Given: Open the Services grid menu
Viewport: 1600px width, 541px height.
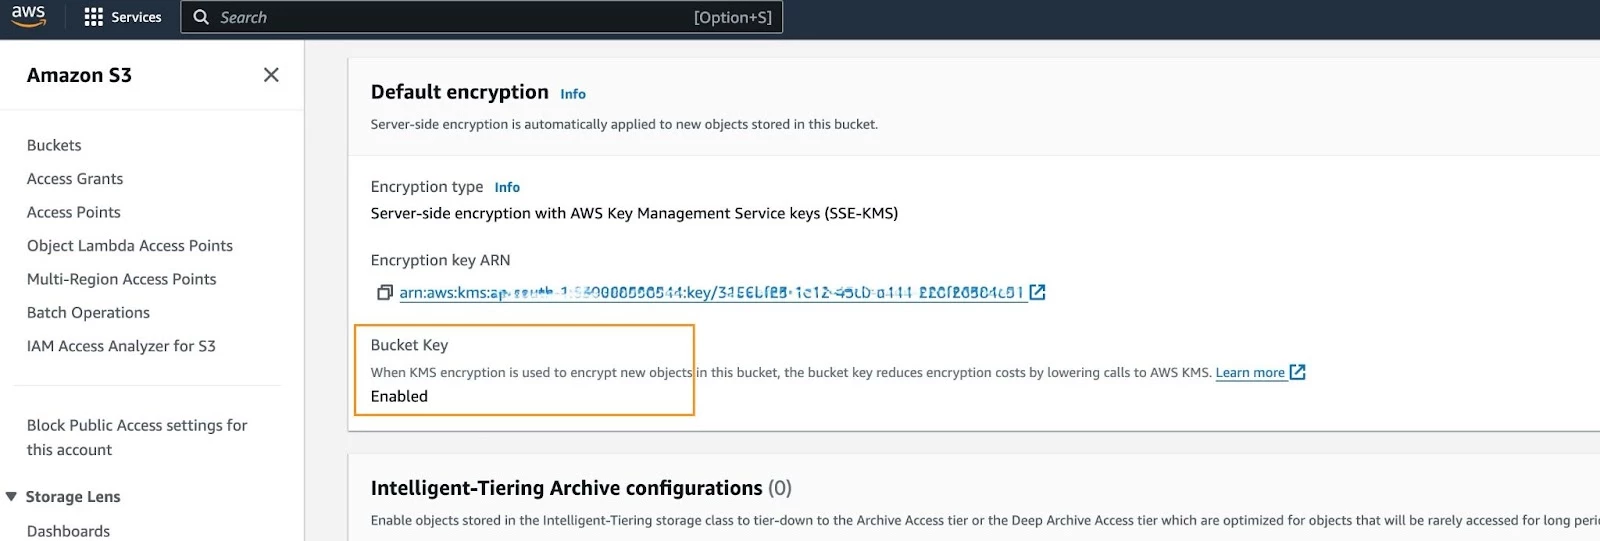Looking at the screenshot, I should point(123,17).
